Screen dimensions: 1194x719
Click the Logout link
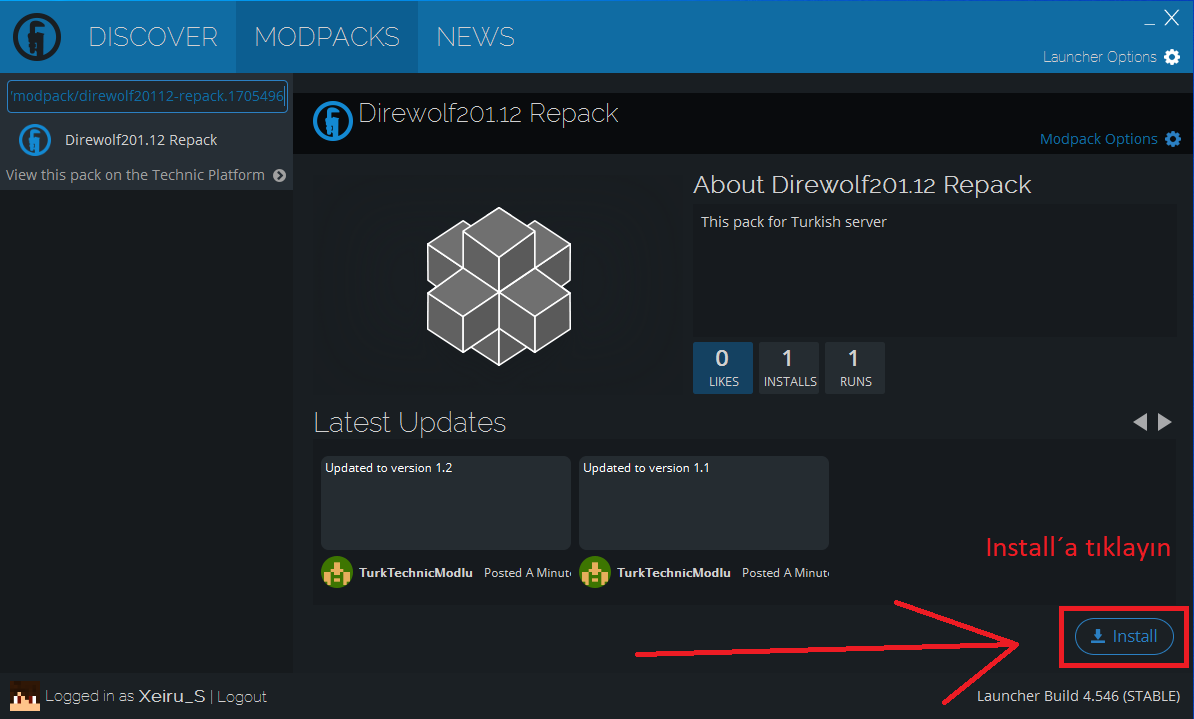(241, 697)
